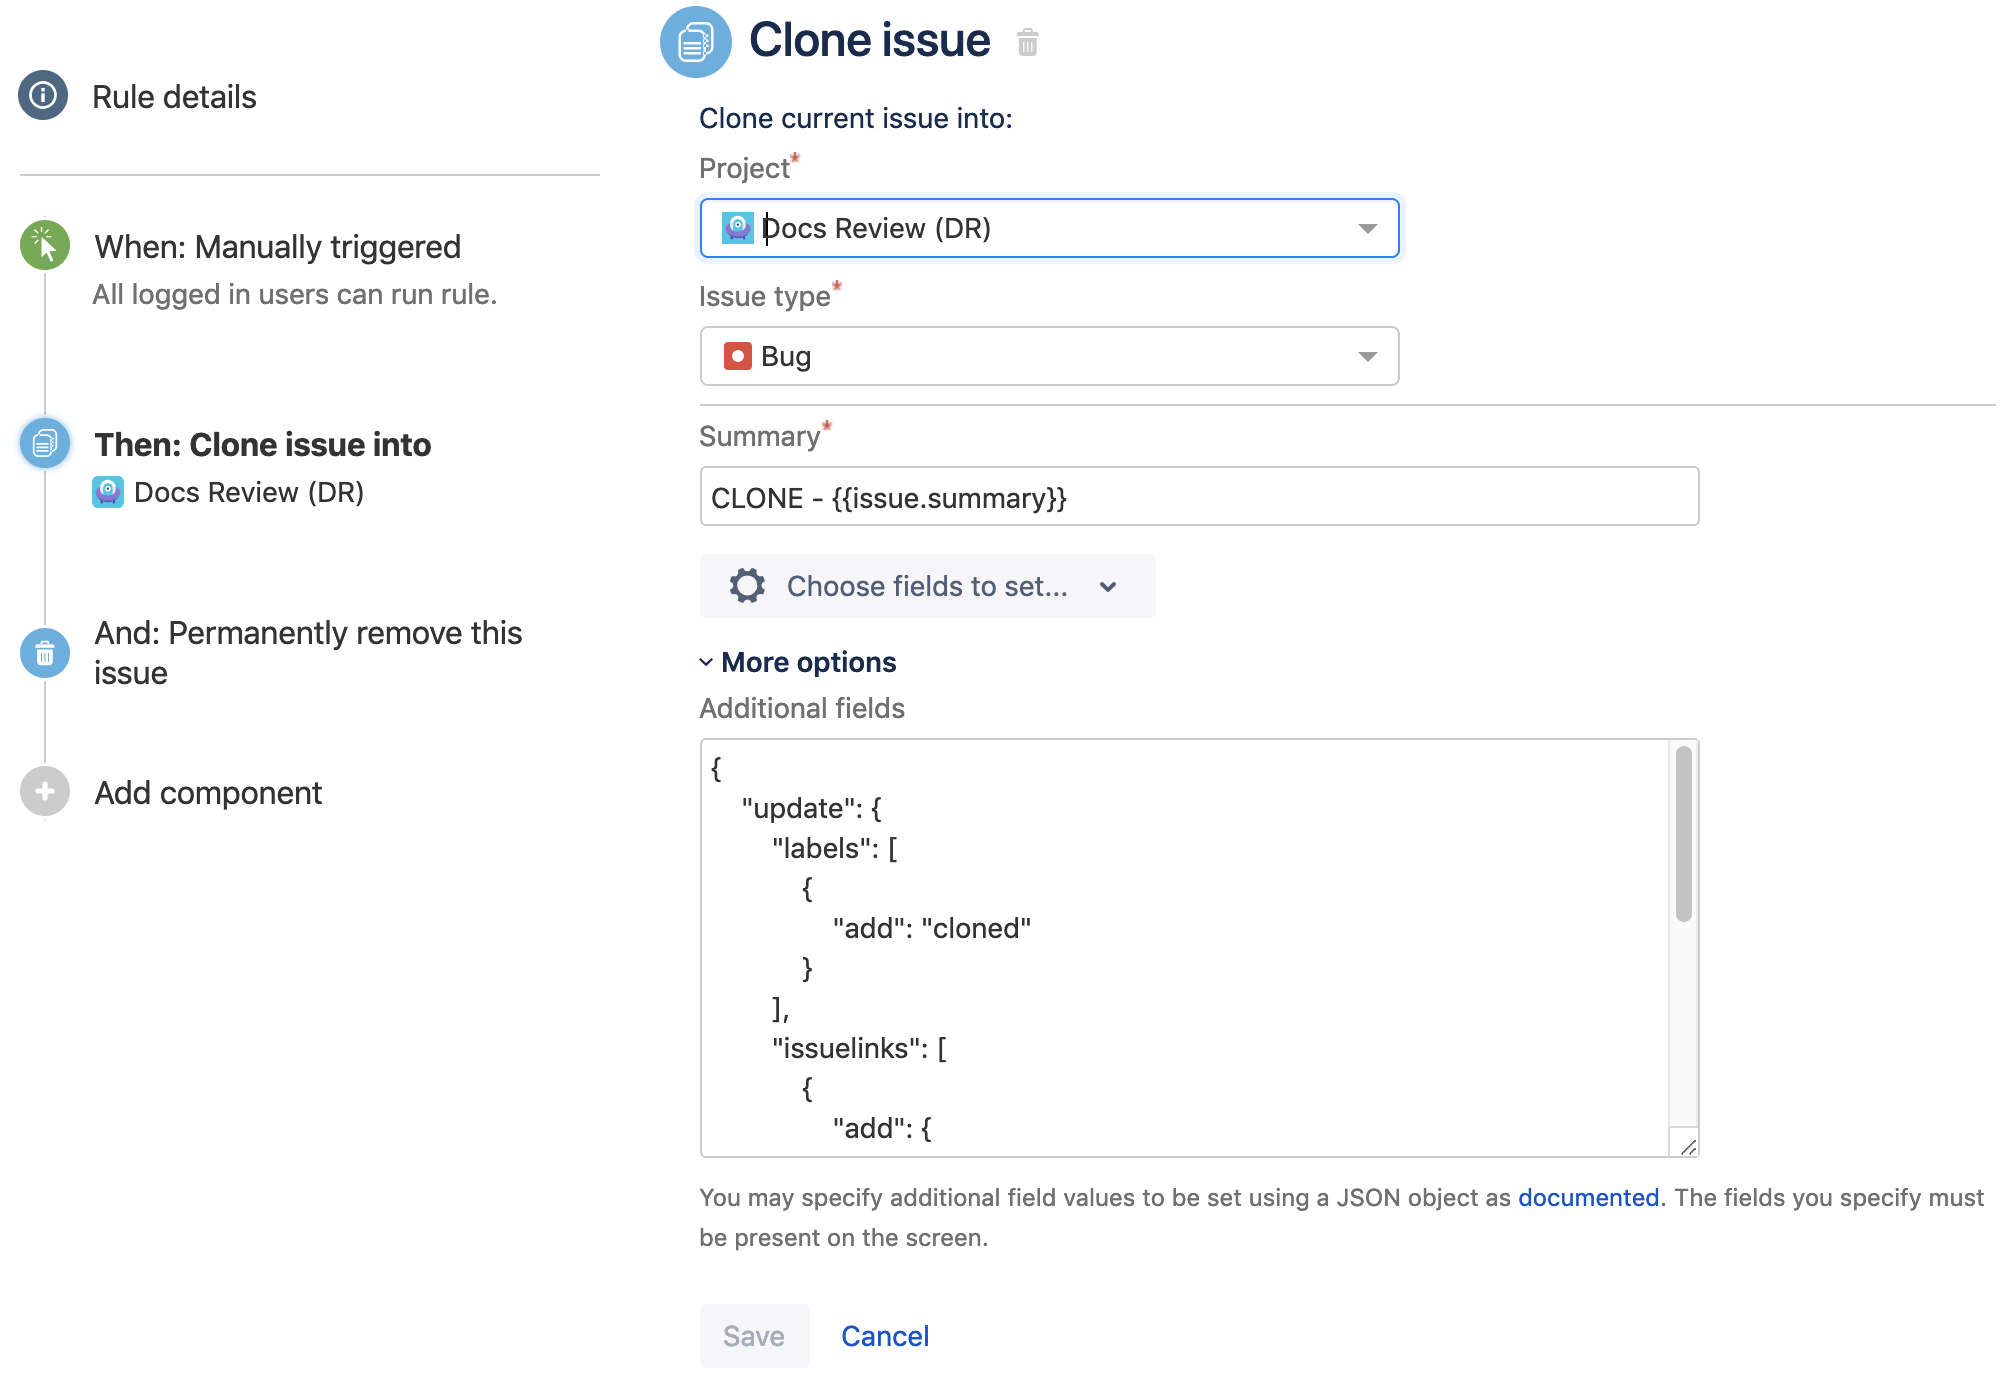Click the permanently remove issue trash icon

(45, 653)
